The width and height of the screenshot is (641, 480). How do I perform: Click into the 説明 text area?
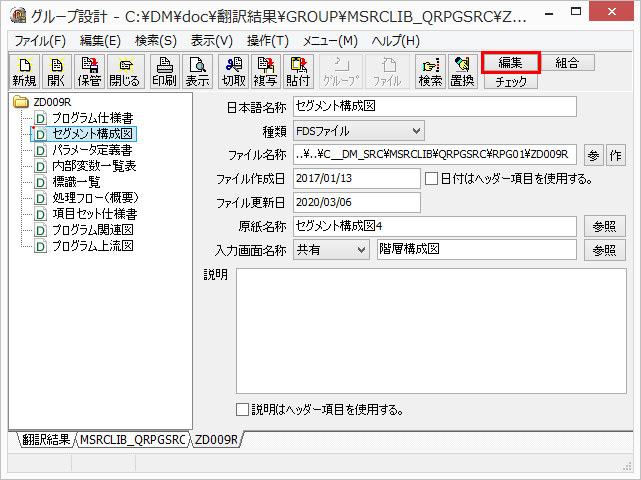click(x=431, y=331)
